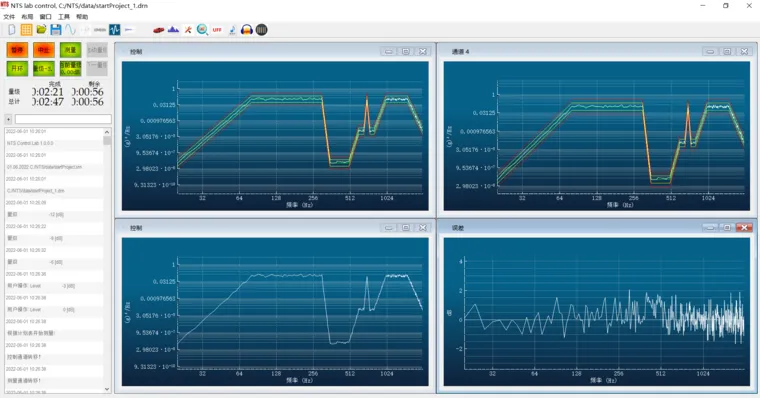Click the round black grille icon
The image size is (760, 398).
tap(261, 30)
